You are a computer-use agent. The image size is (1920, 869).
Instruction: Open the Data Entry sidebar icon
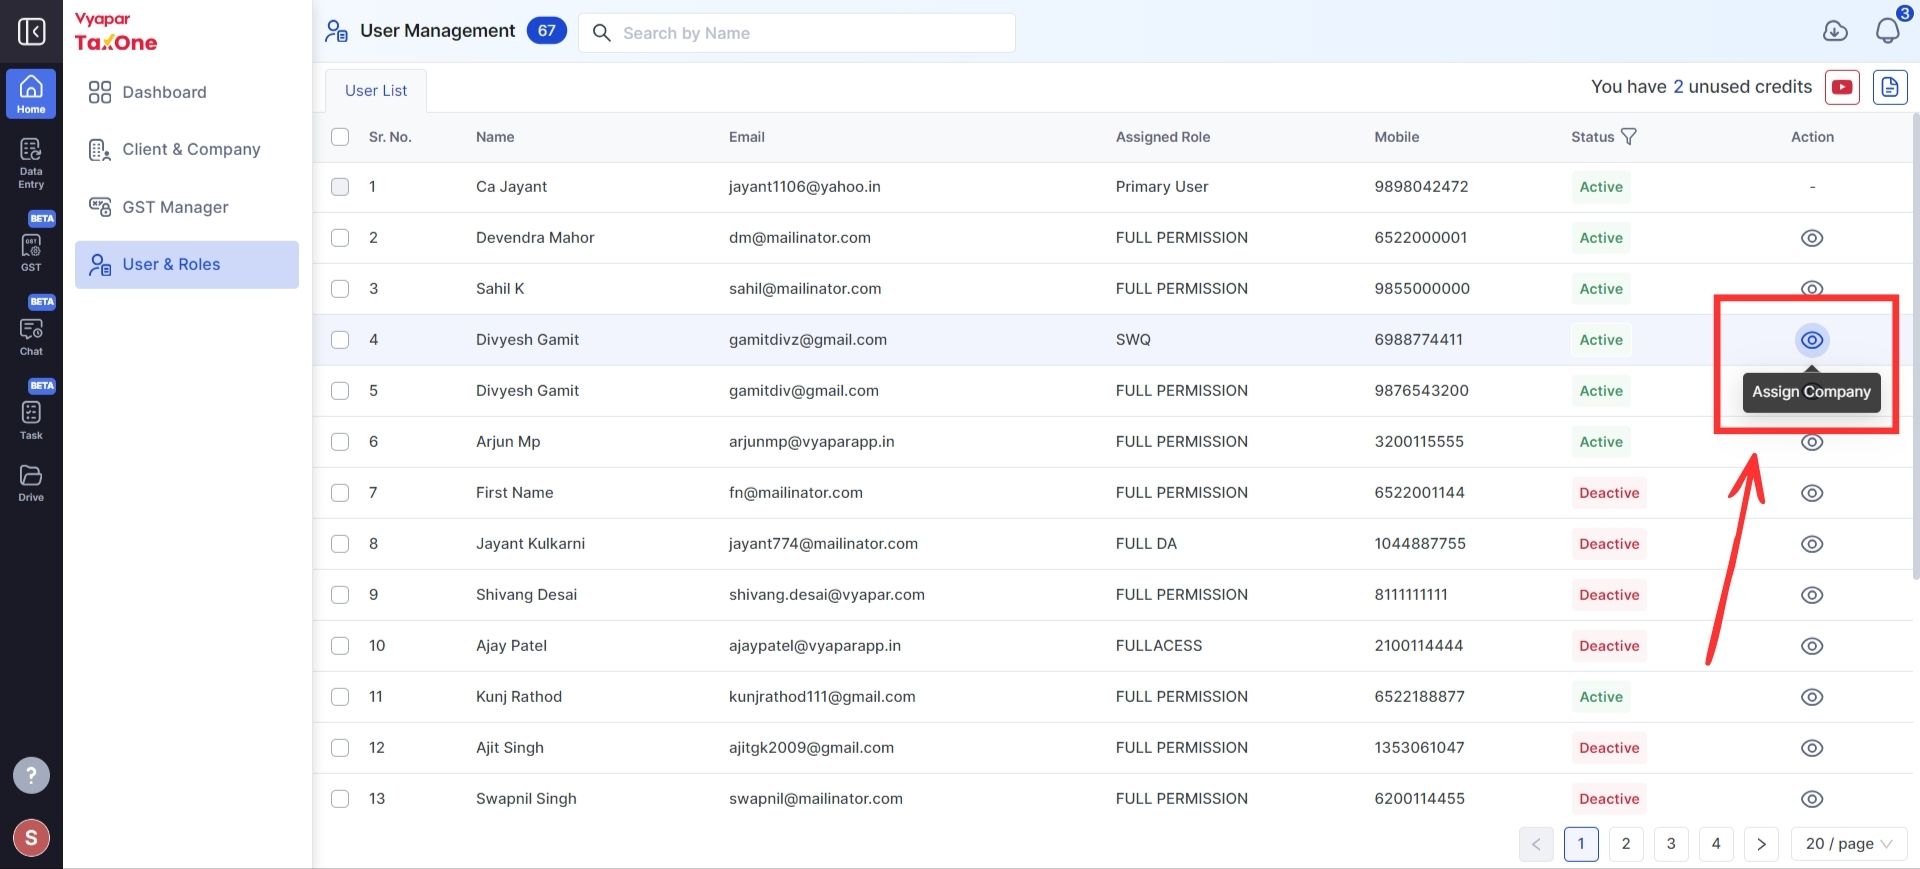point(31,163)
